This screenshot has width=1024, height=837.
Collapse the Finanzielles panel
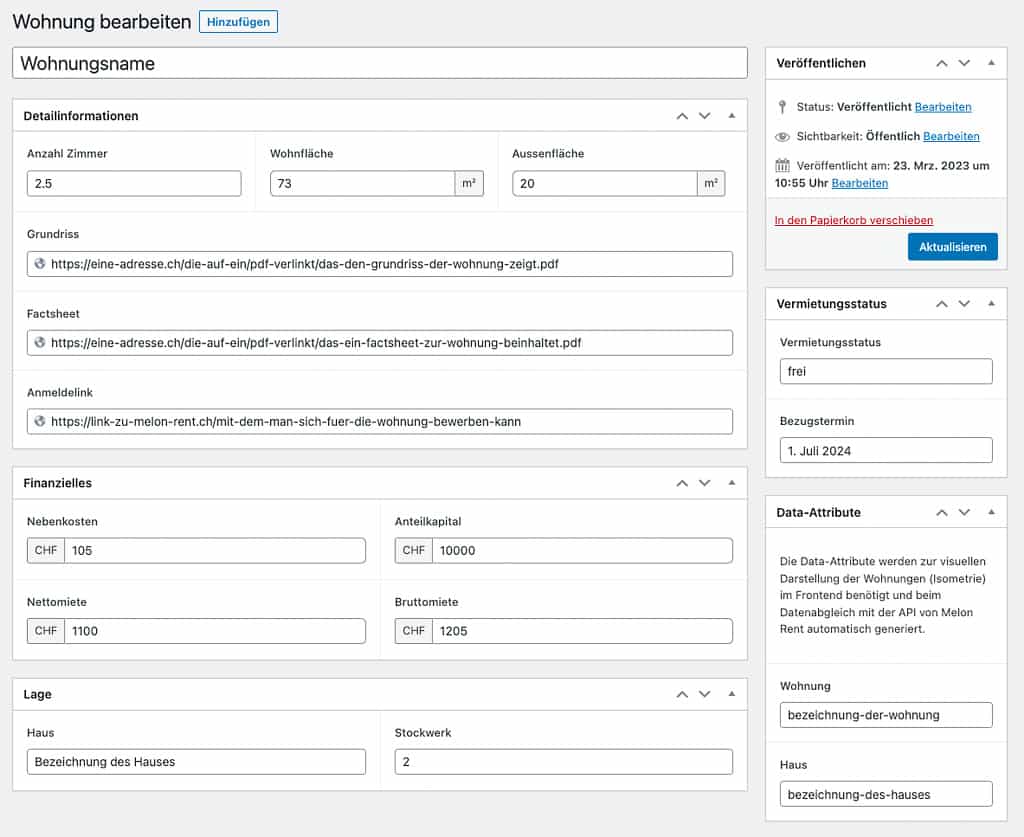point(731,482)
